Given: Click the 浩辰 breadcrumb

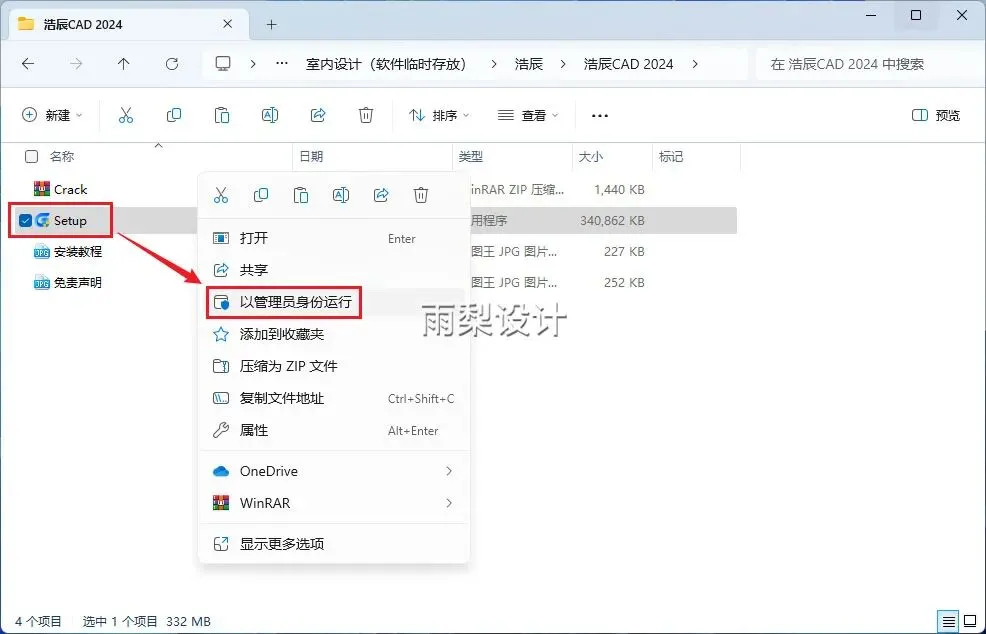Looking at the screenshot, I should [x=528, y=64].
